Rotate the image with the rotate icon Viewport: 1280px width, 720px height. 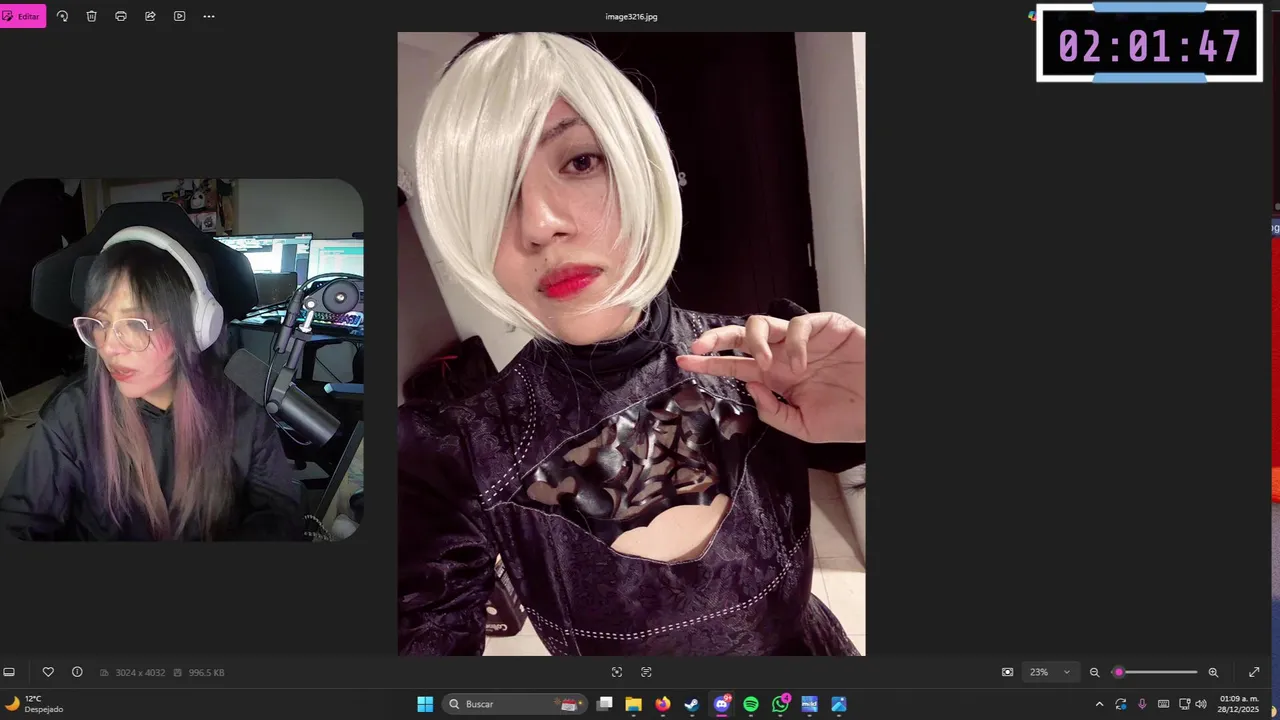[x=62, y=16]
